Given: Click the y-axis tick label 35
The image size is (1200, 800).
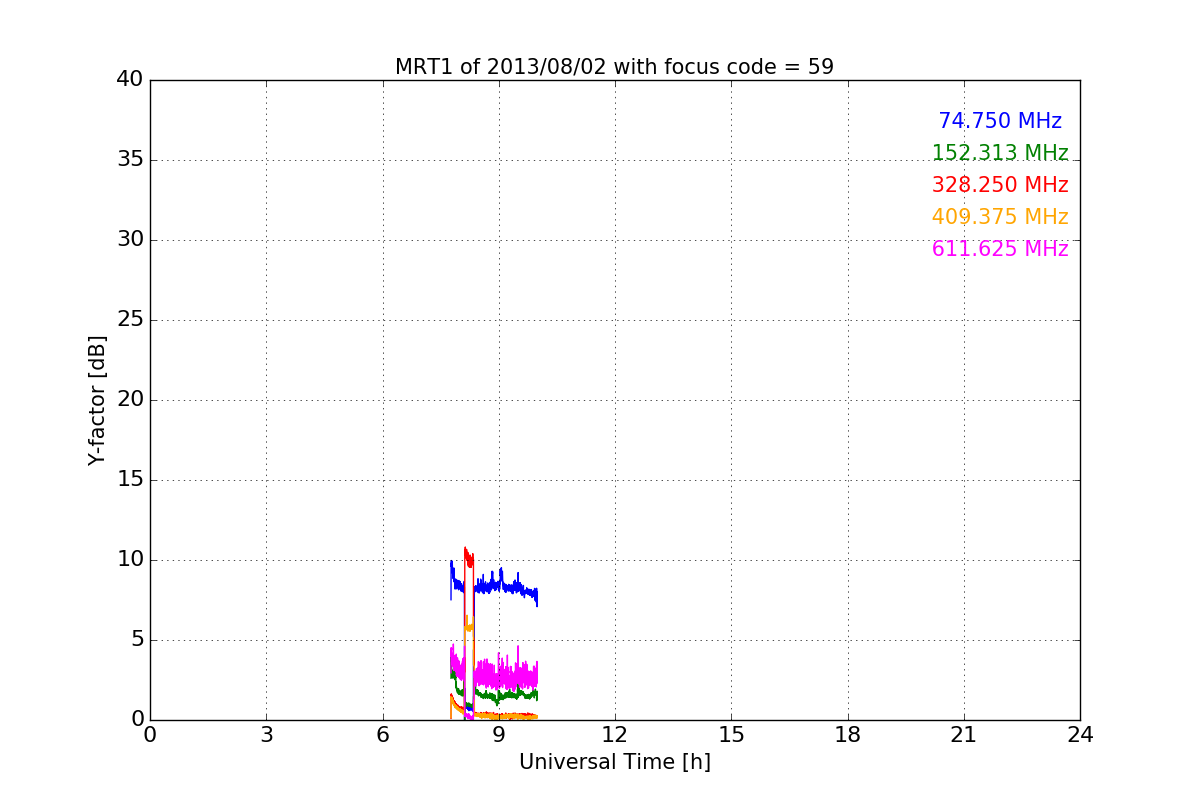Looking at the screenshot, I should coord(130,160).
